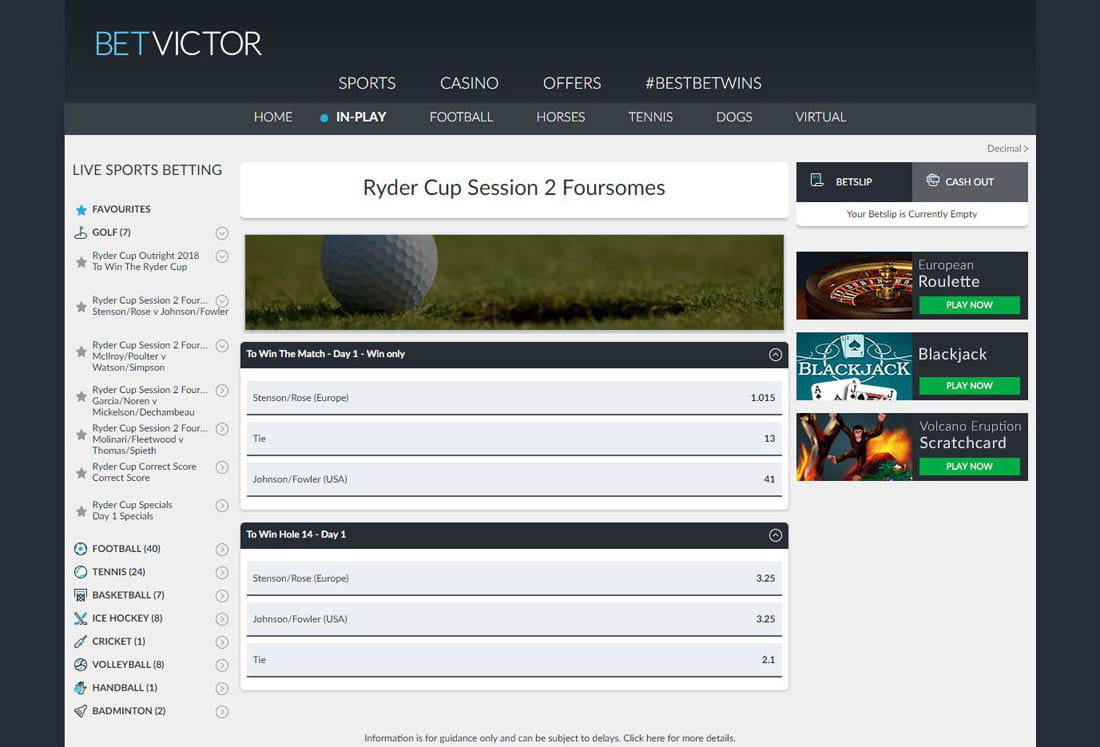1100x747 pixels.
Task: Click the golf ball banner image
Action: tap(514, 282)
